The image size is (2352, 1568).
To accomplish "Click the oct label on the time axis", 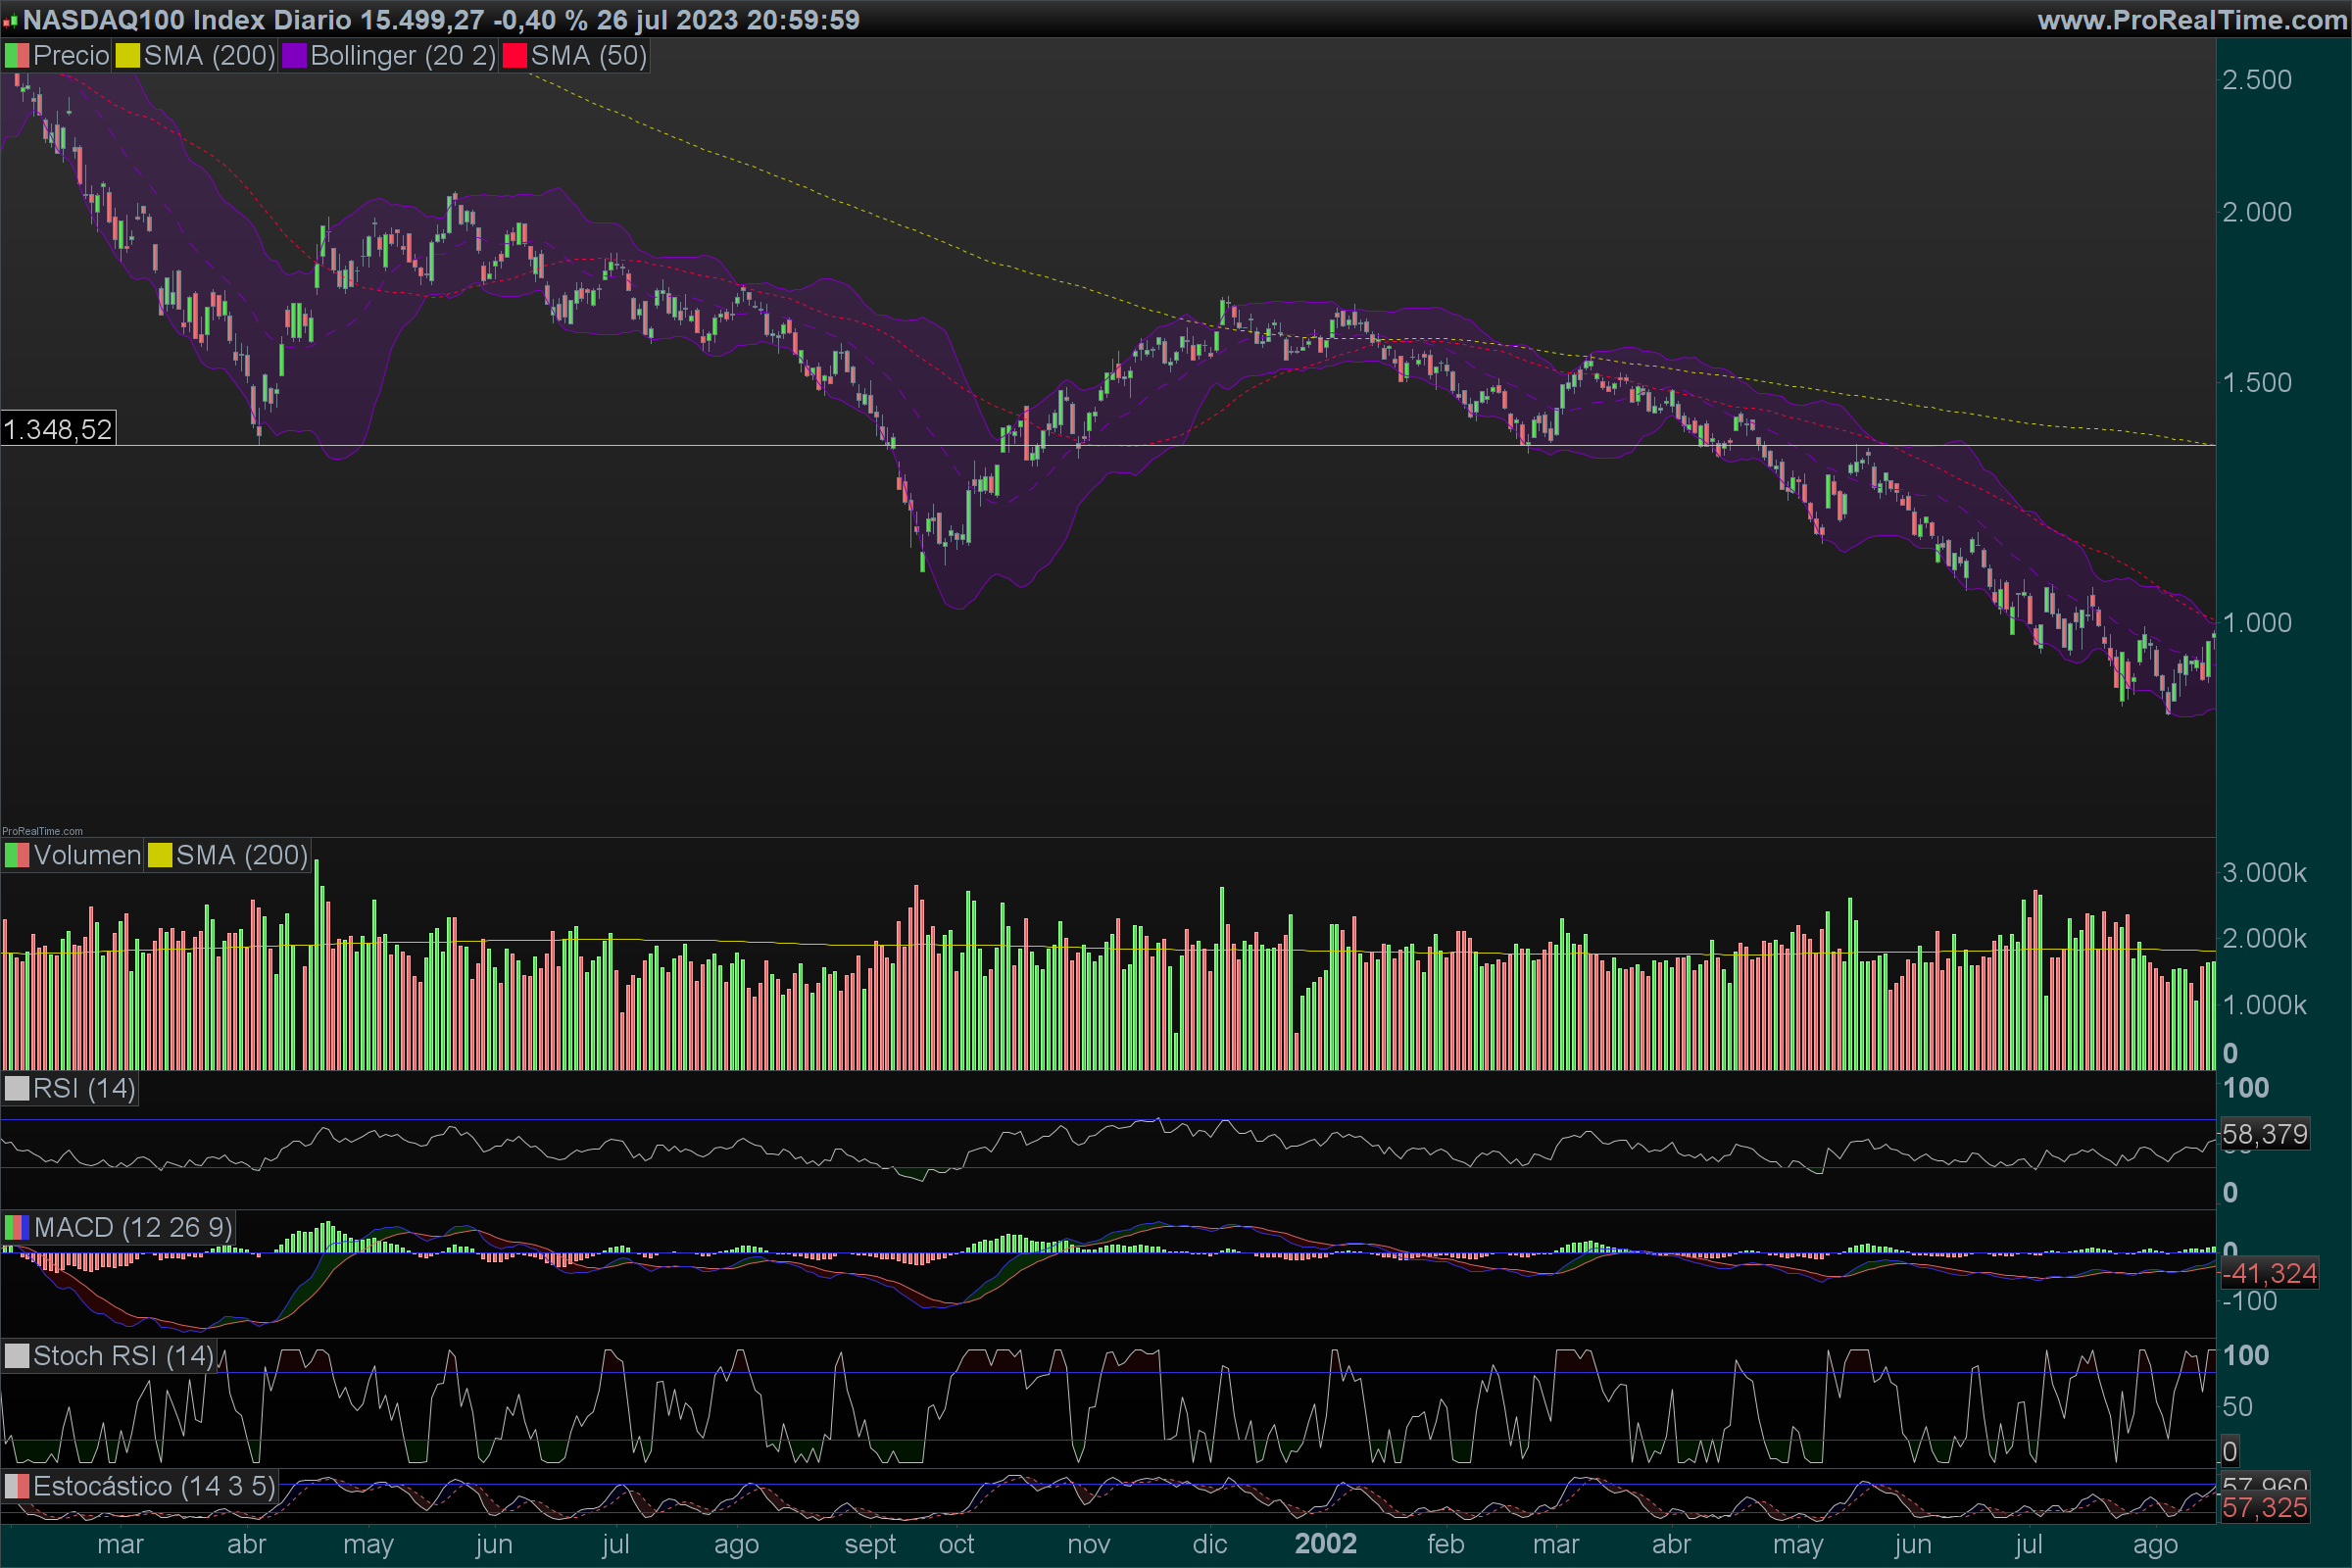I will pos(956,1545).
